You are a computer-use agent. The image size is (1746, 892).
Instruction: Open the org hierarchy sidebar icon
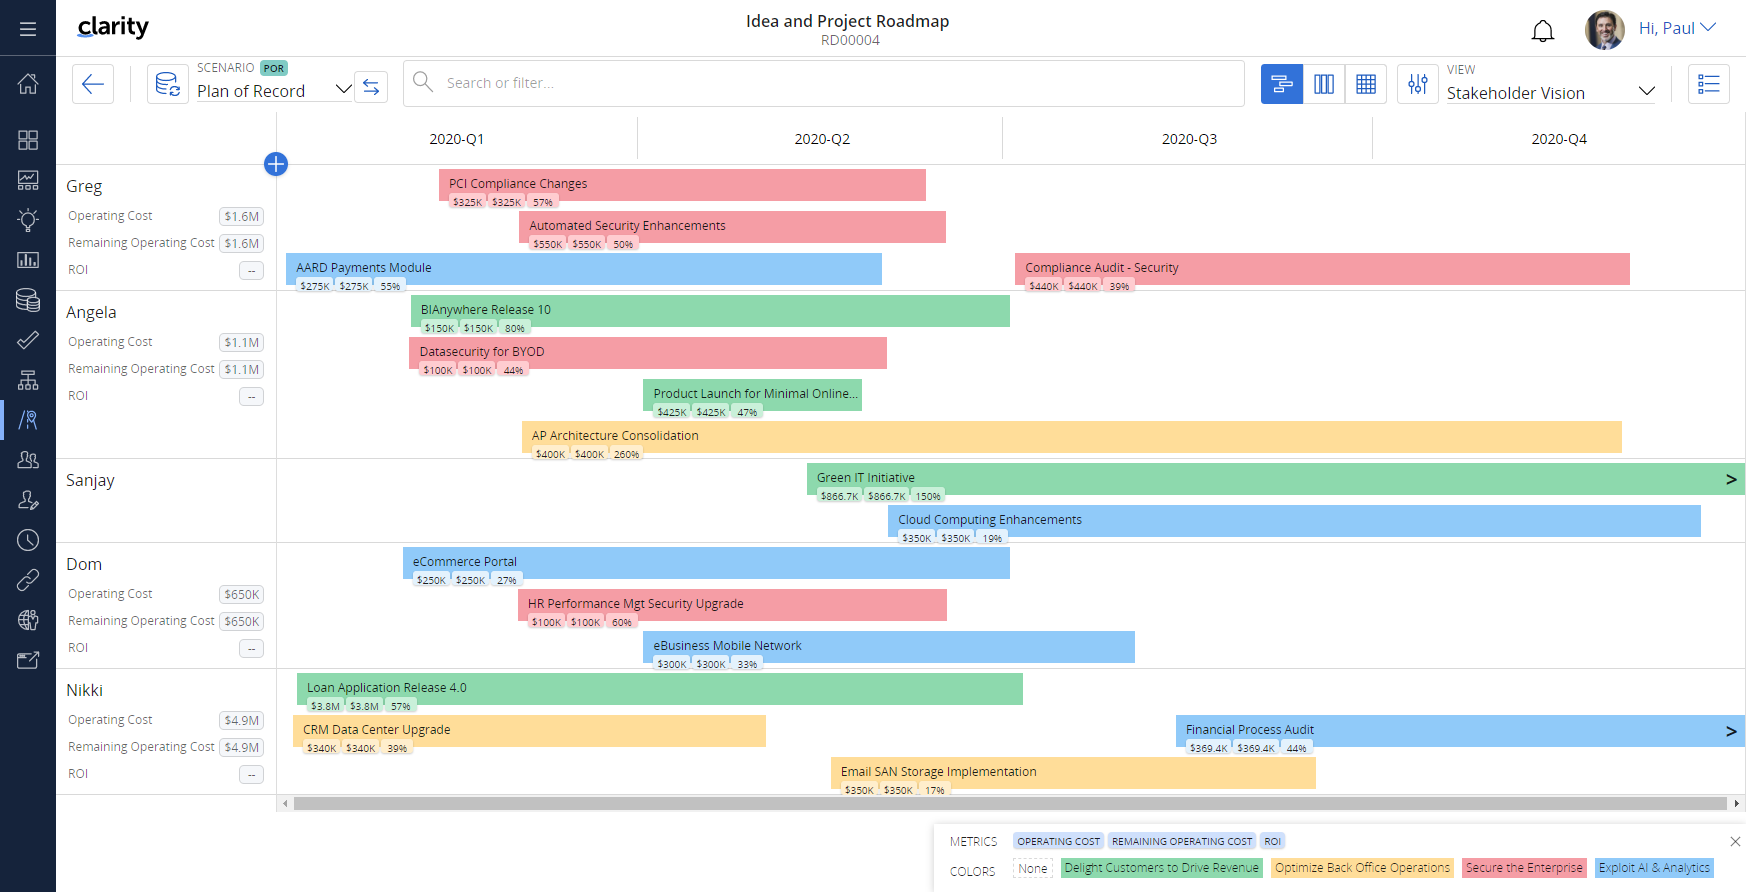(28, 380)
